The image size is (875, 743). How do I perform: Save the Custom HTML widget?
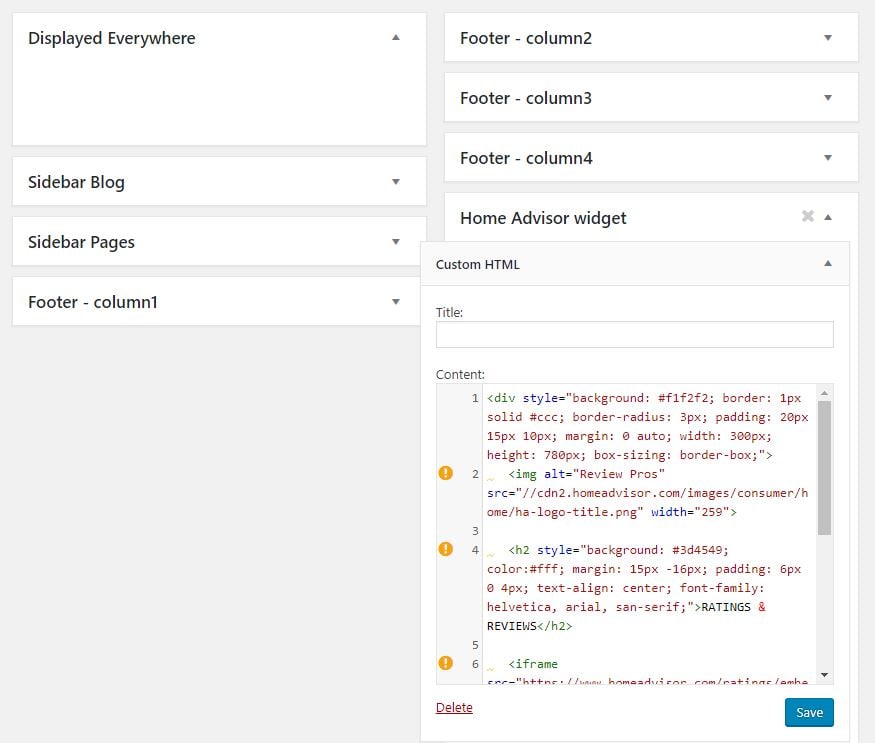(x=809, y=712)
